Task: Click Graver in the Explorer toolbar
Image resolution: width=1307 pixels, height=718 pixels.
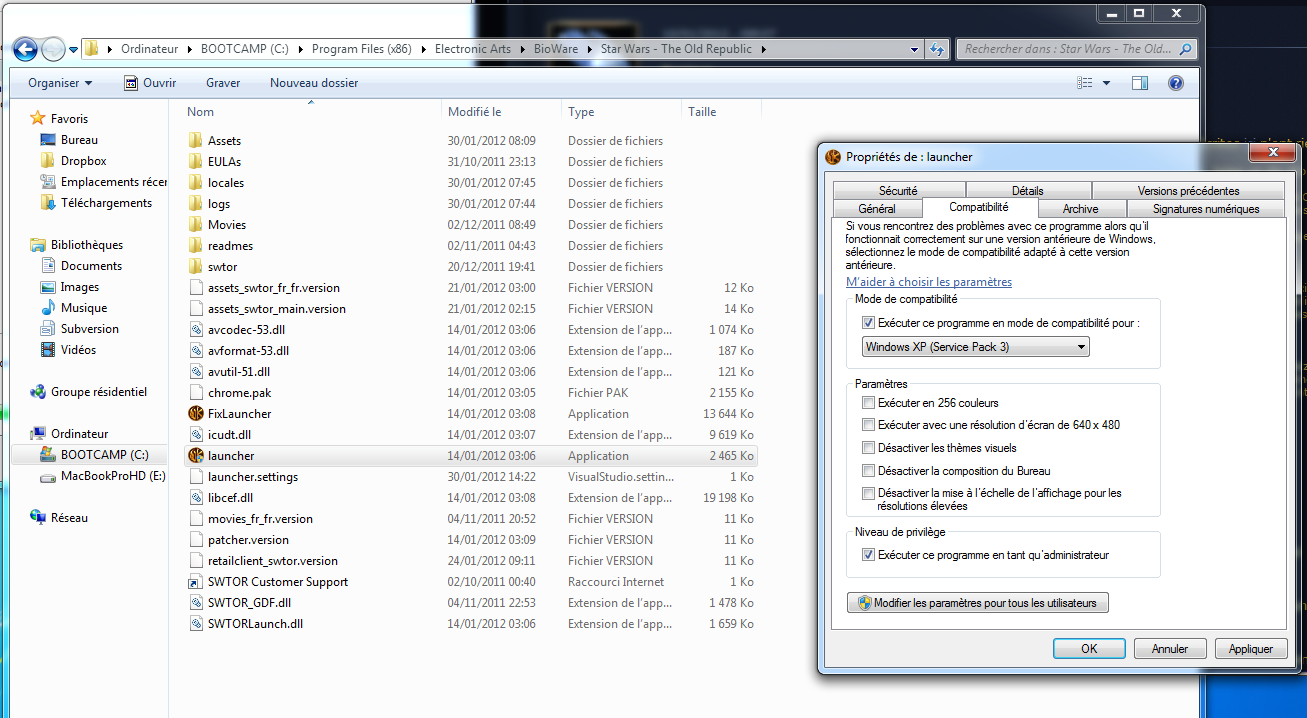Action: coord(223,83)
